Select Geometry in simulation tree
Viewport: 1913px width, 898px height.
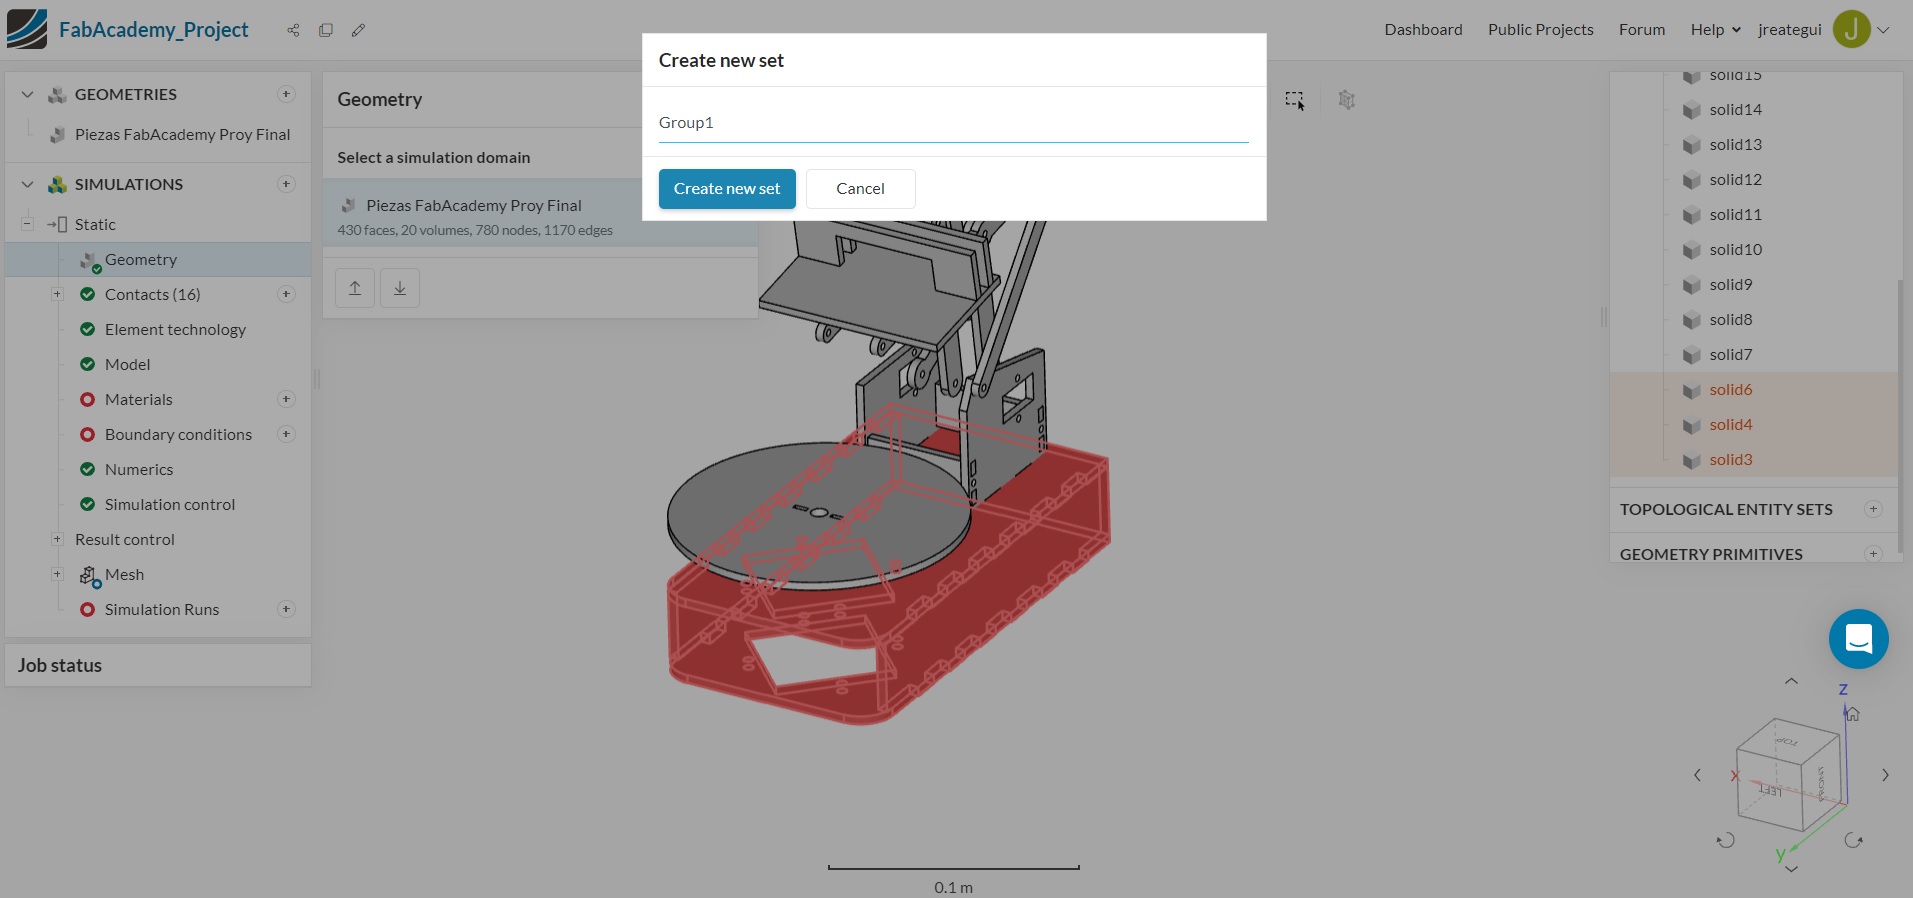158,259
